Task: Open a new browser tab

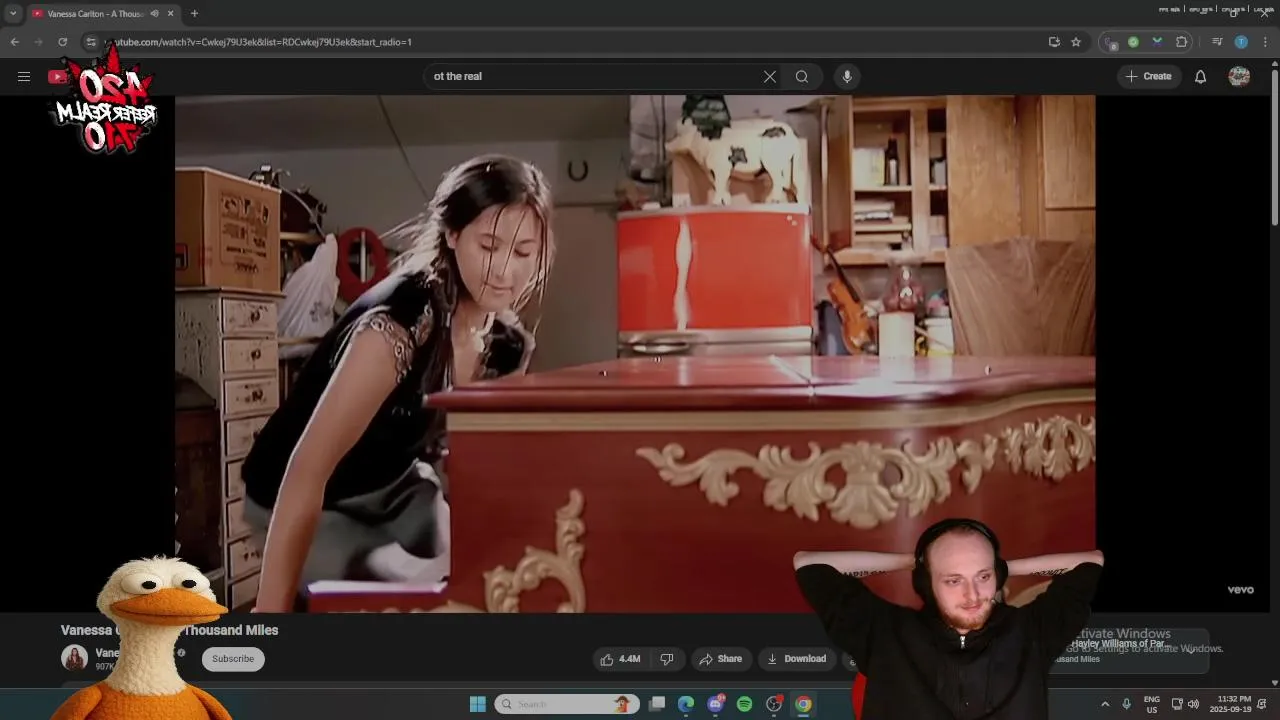Action: [x=194, y=13]
